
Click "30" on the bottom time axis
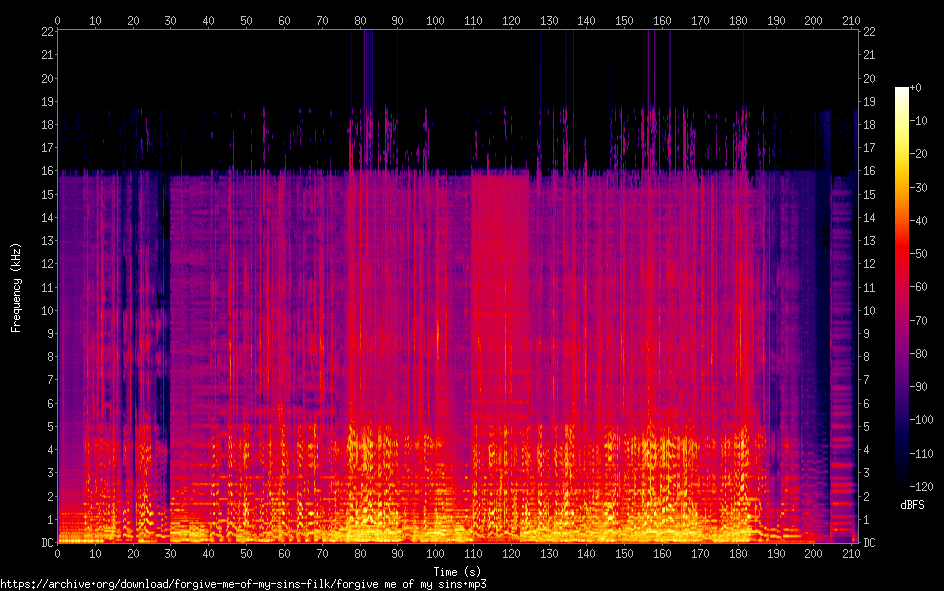tap(170, 554)
